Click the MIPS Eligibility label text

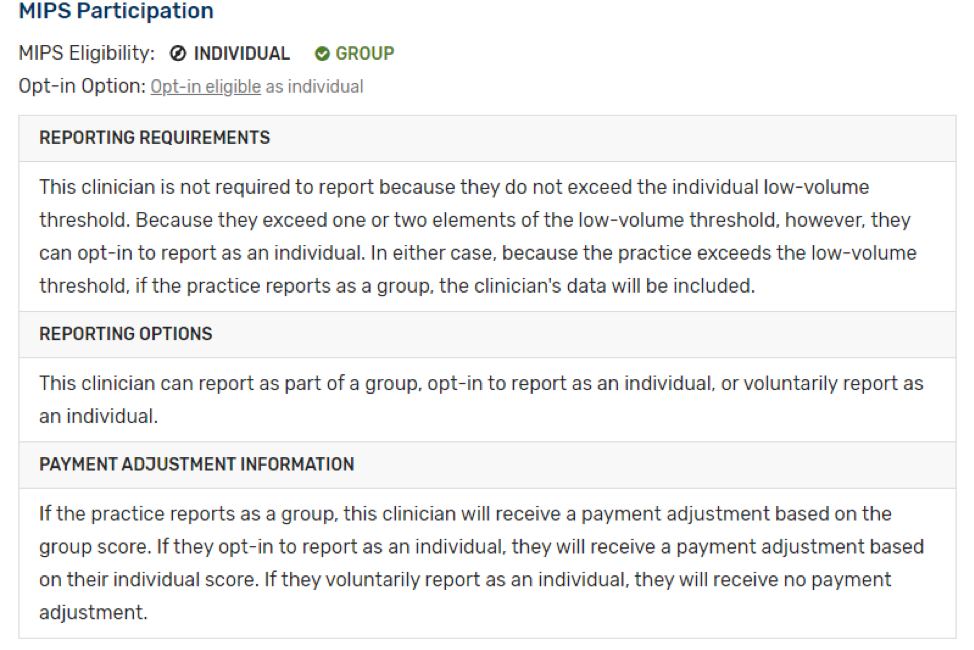point(86,53)
